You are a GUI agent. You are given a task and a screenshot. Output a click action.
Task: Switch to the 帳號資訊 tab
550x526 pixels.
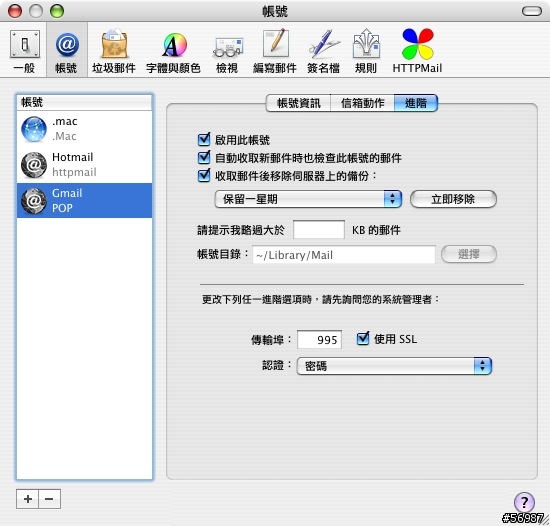click(x=299, y=103)
